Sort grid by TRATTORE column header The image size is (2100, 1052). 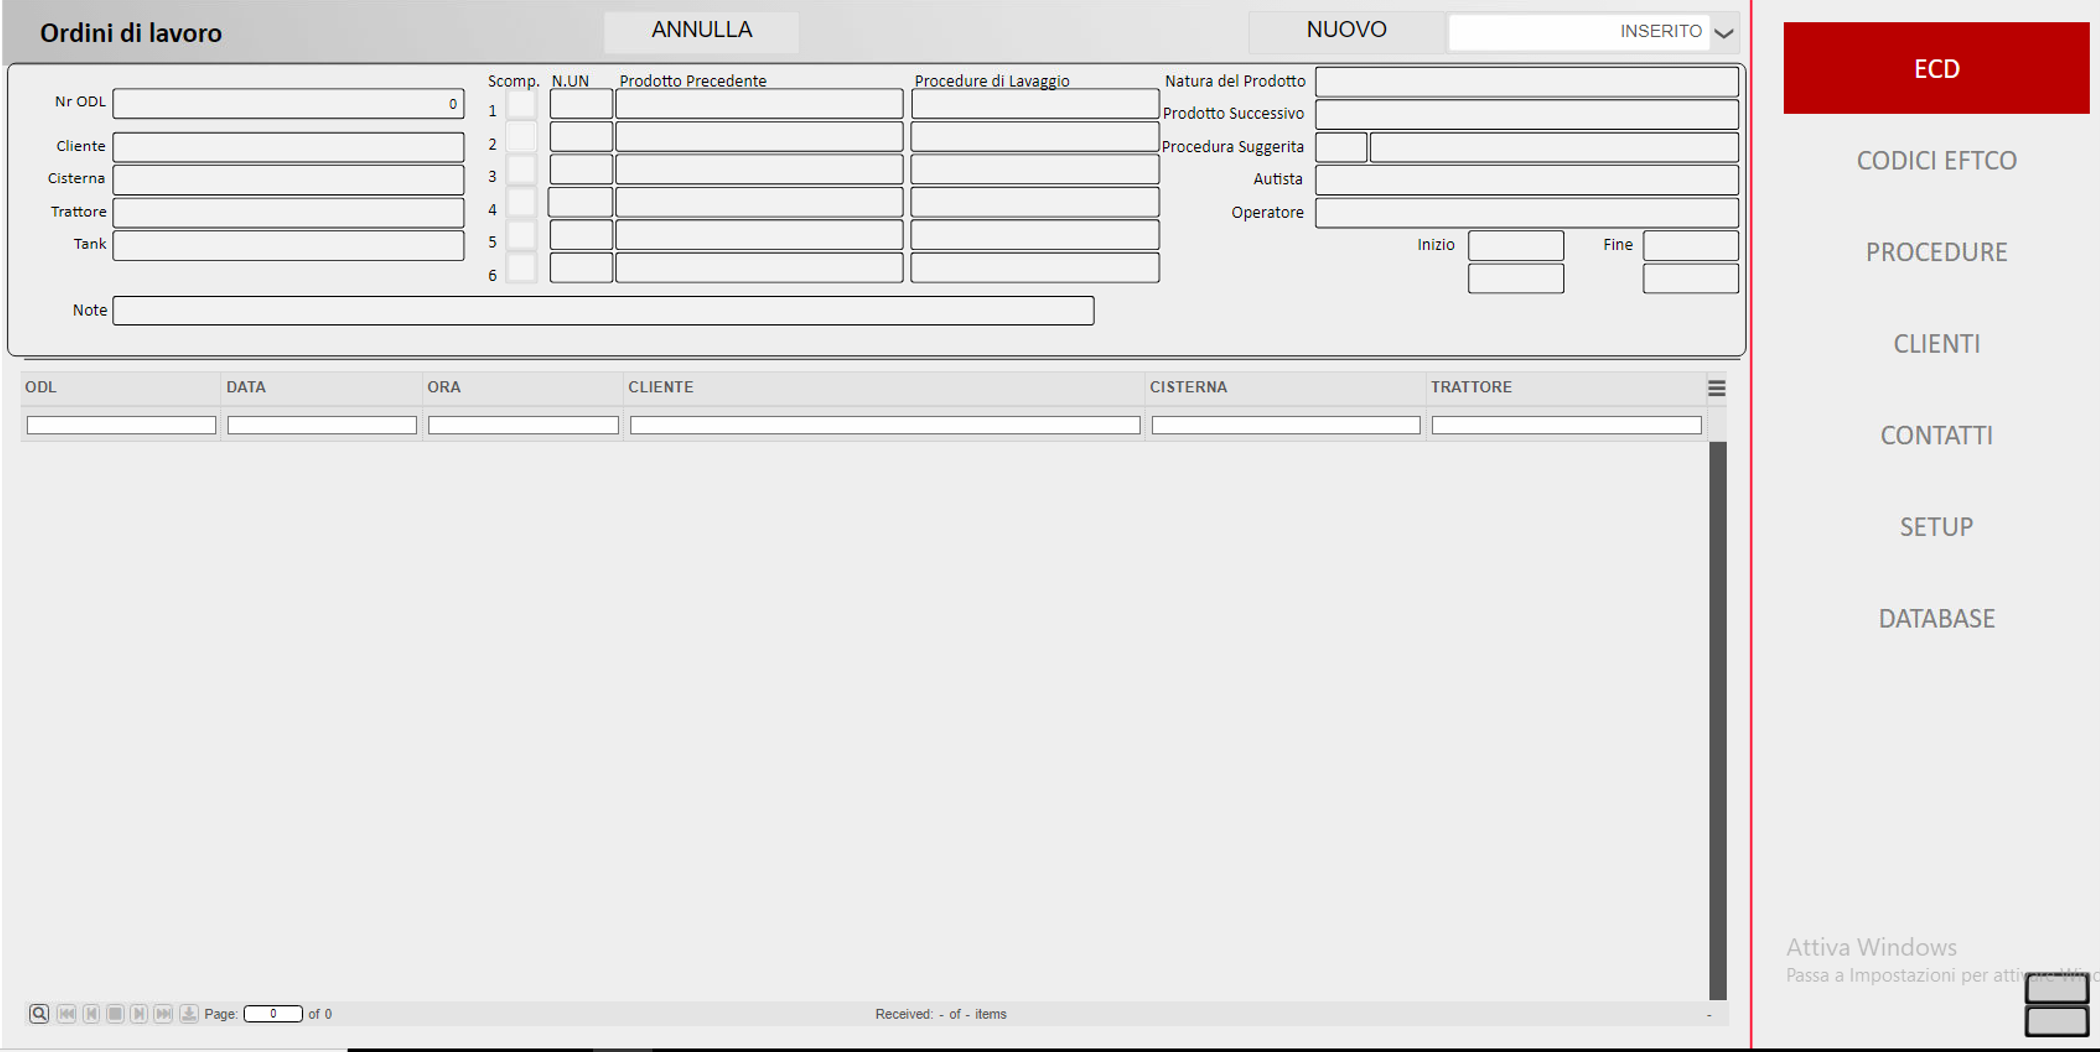(x=1566, y=387)
